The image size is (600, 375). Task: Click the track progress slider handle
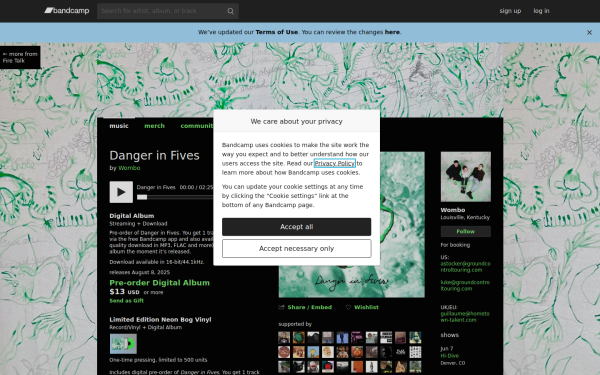(x=142, y=197)
